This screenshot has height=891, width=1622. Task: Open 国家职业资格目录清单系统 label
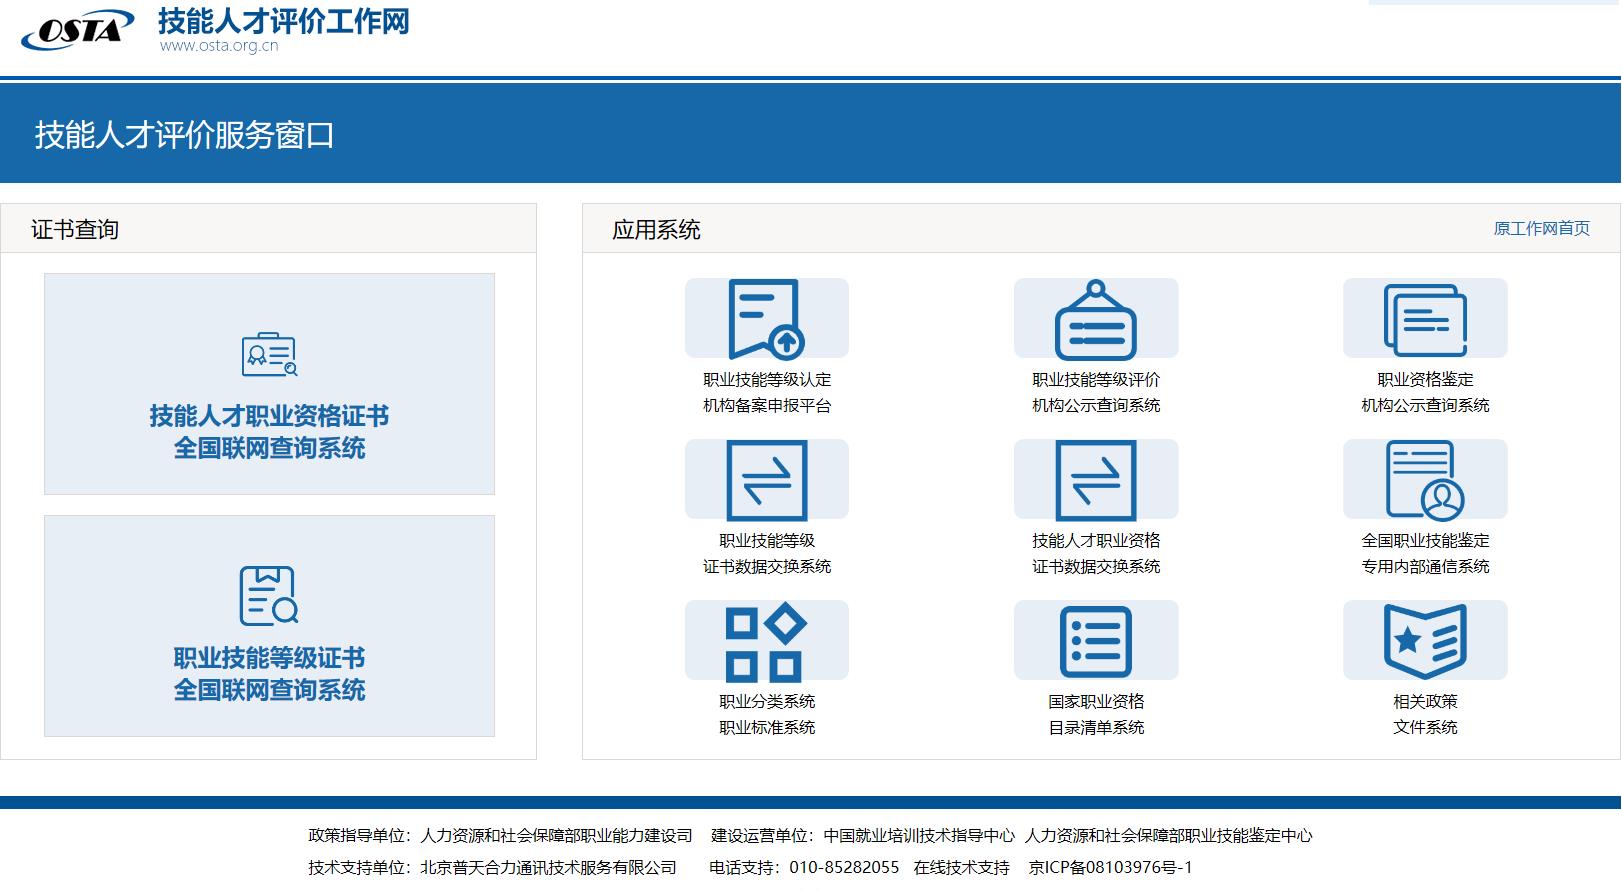1096,715
